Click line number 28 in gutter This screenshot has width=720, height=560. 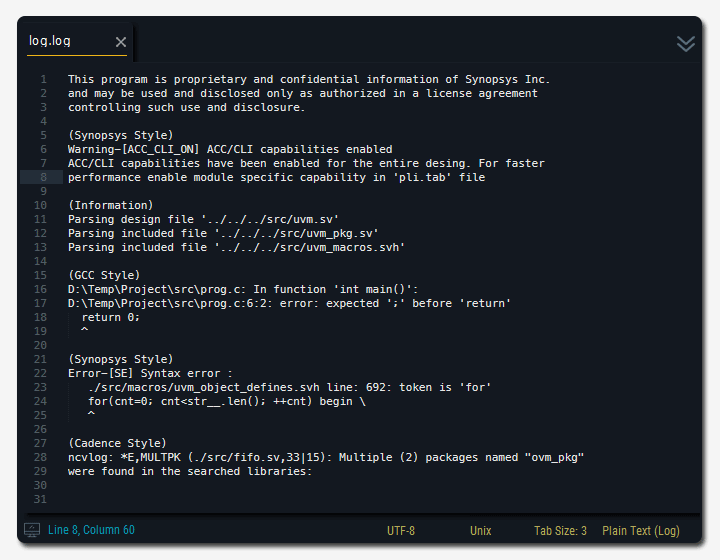click(x=40, y=458)
